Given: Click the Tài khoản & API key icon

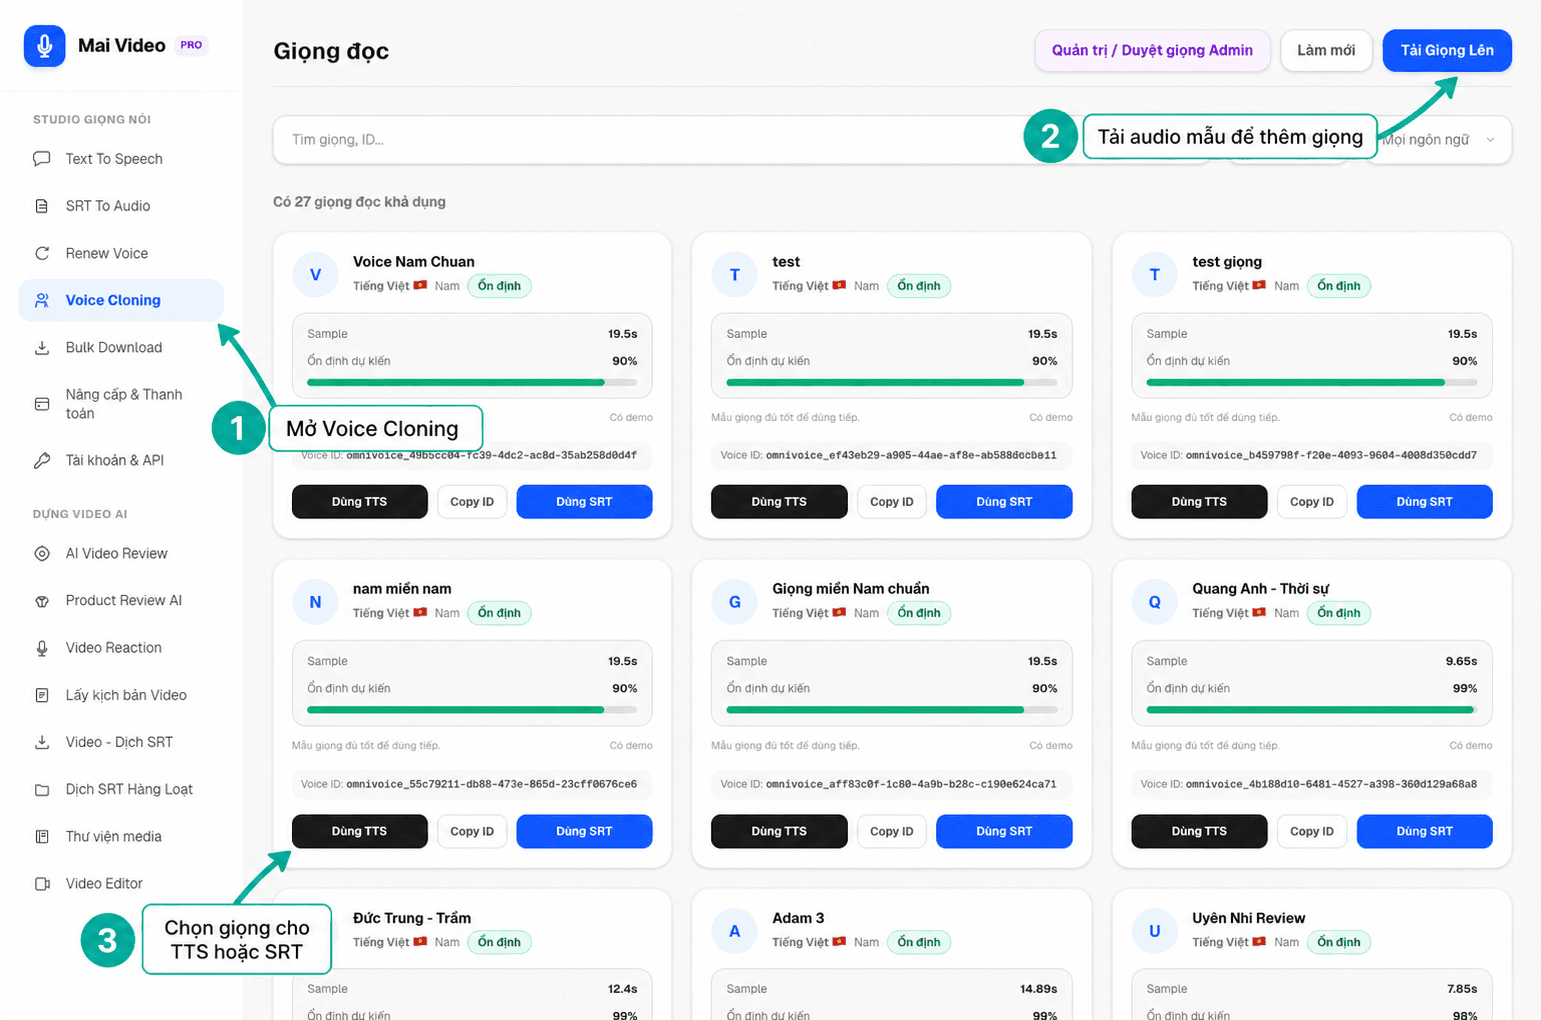Looking at the screenshot, I should (42, 461).
